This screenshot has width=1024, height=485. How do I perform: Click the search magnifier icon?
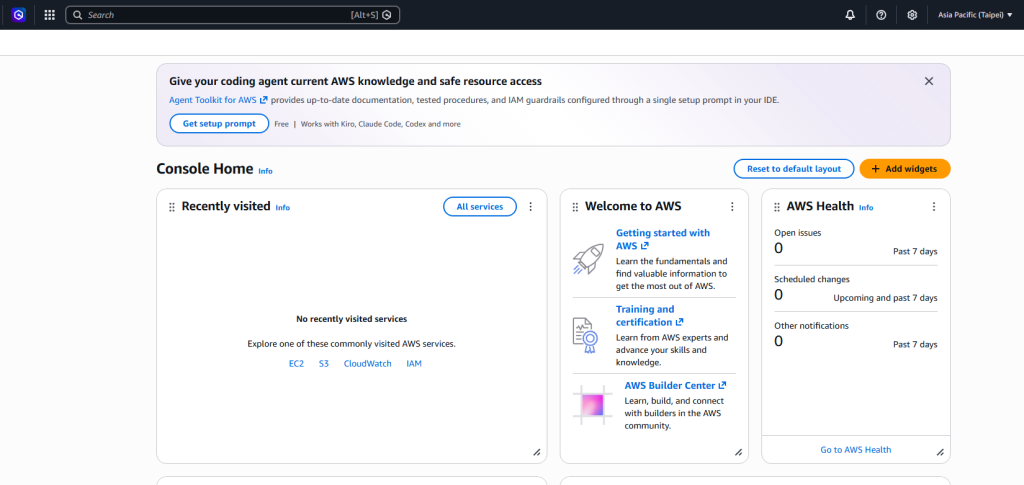[78, 15]
